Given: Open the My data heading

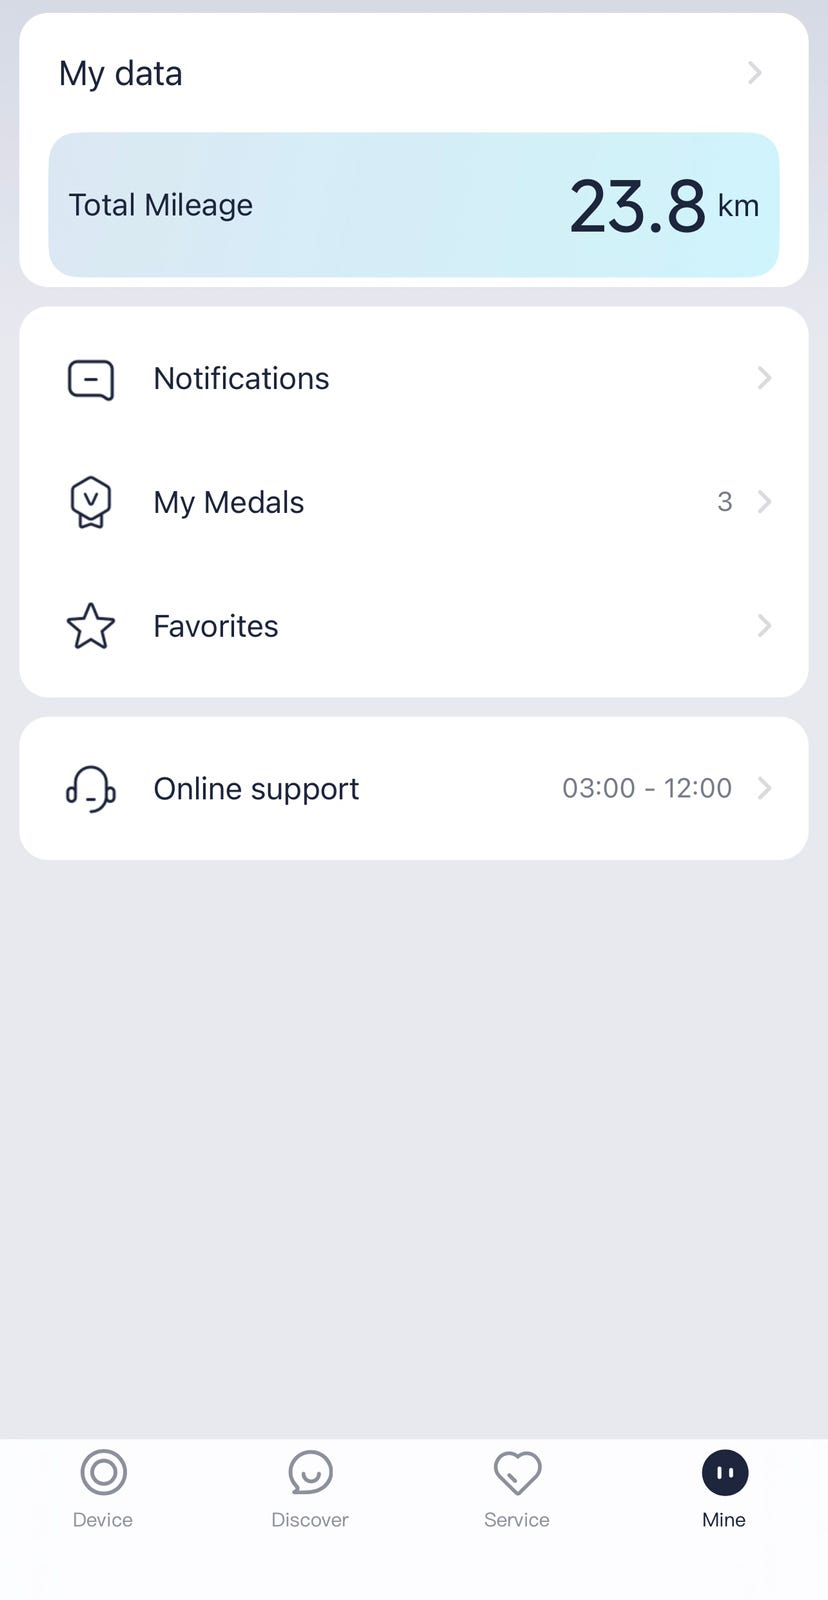Looking at the screenshot, I should point(121,74).
